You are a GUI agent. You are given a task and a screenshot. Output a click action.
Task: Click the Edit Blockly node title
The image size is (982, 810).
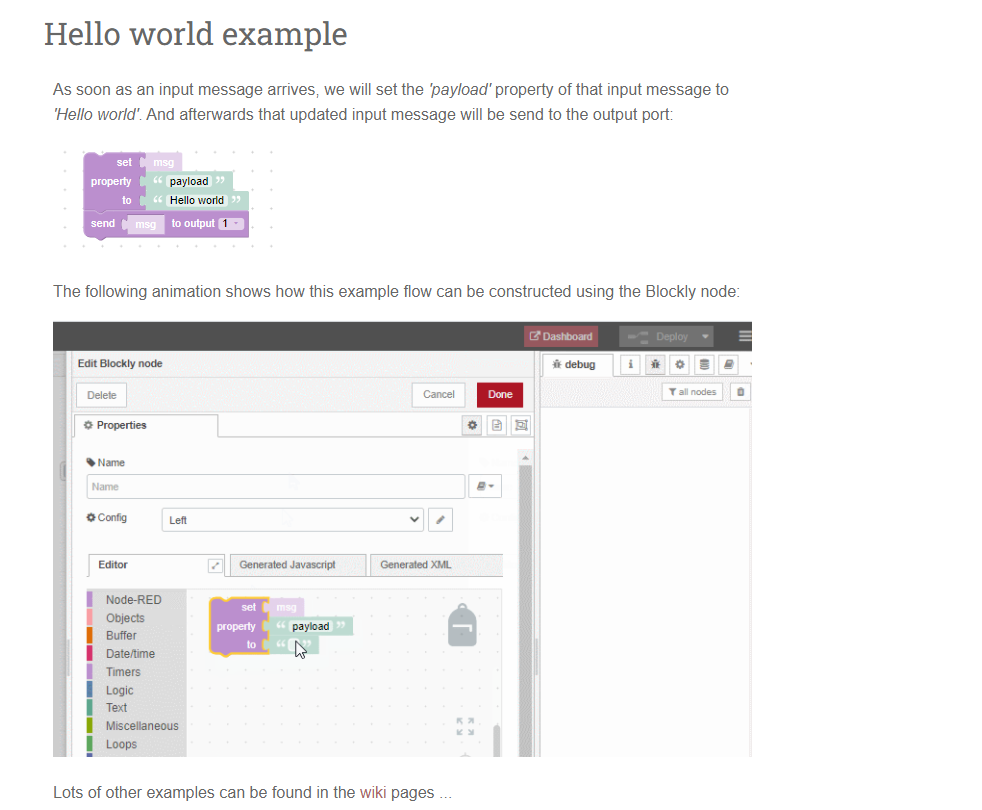(120, 363)
